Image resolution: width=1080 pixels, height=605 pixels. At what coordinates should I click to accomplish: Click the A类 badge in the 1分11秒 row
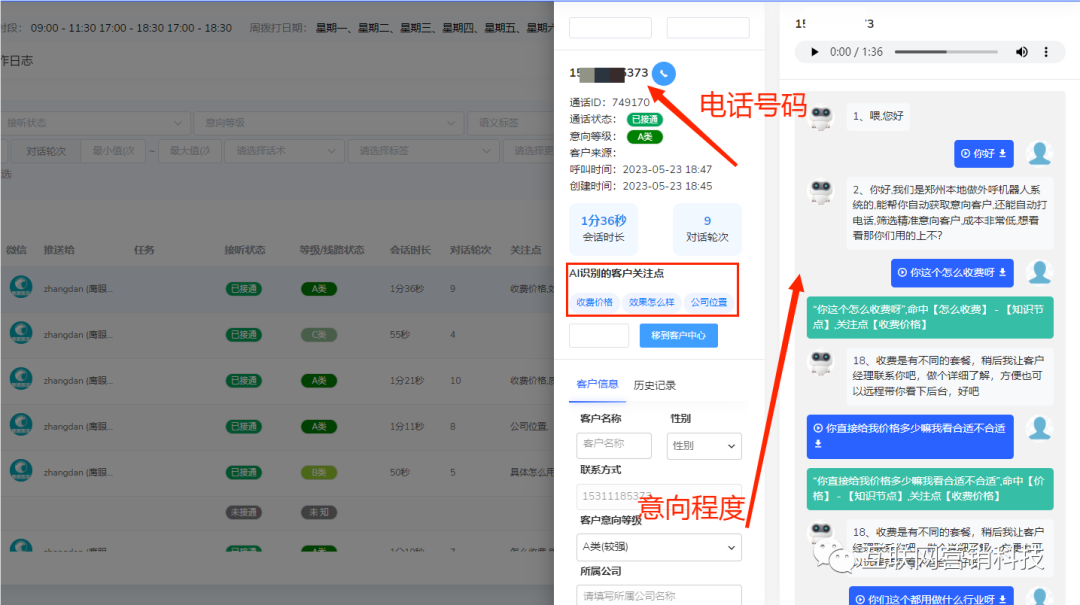pyautogui.click(x=319, y=427)
